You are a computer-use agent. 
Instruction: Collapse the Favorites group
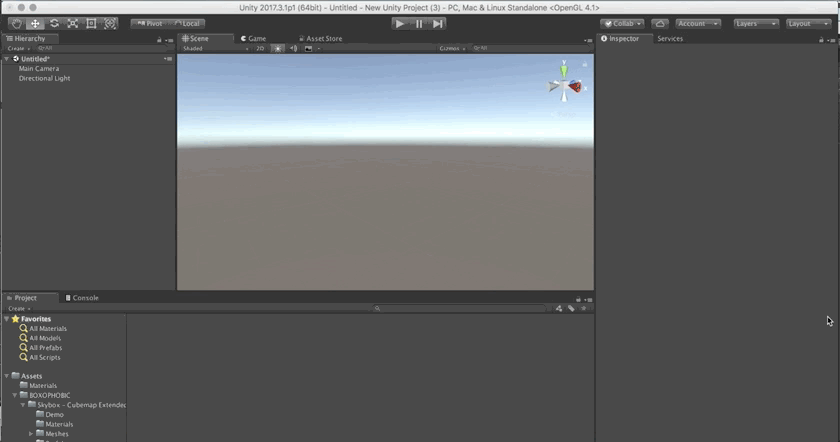(6, 319)
